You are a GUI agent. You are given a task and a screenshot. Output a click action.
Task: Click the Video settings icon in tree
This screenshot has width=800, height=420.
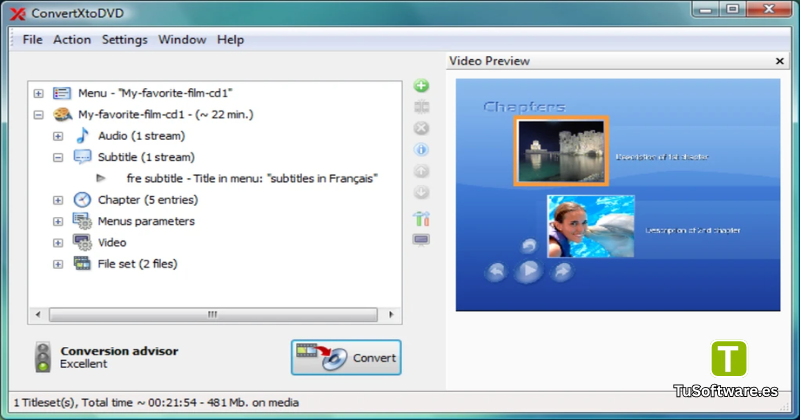[x=82, y=242]
